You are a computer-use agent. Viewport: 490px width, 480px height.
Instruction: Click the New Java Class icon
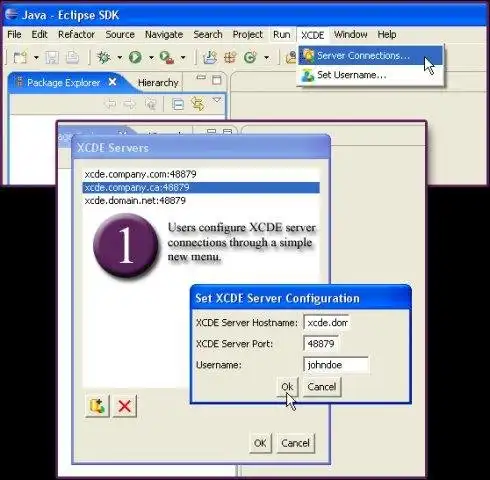point(250,58)
